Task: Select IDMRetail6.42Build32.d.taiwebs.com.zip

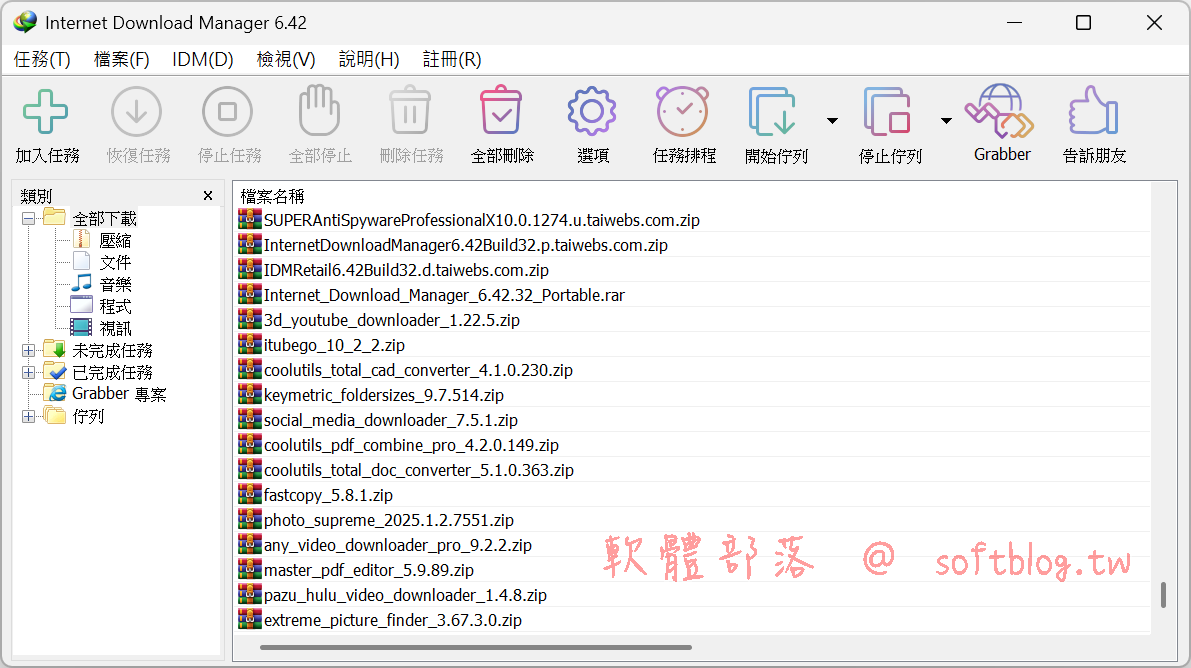Action: (393, 271)
